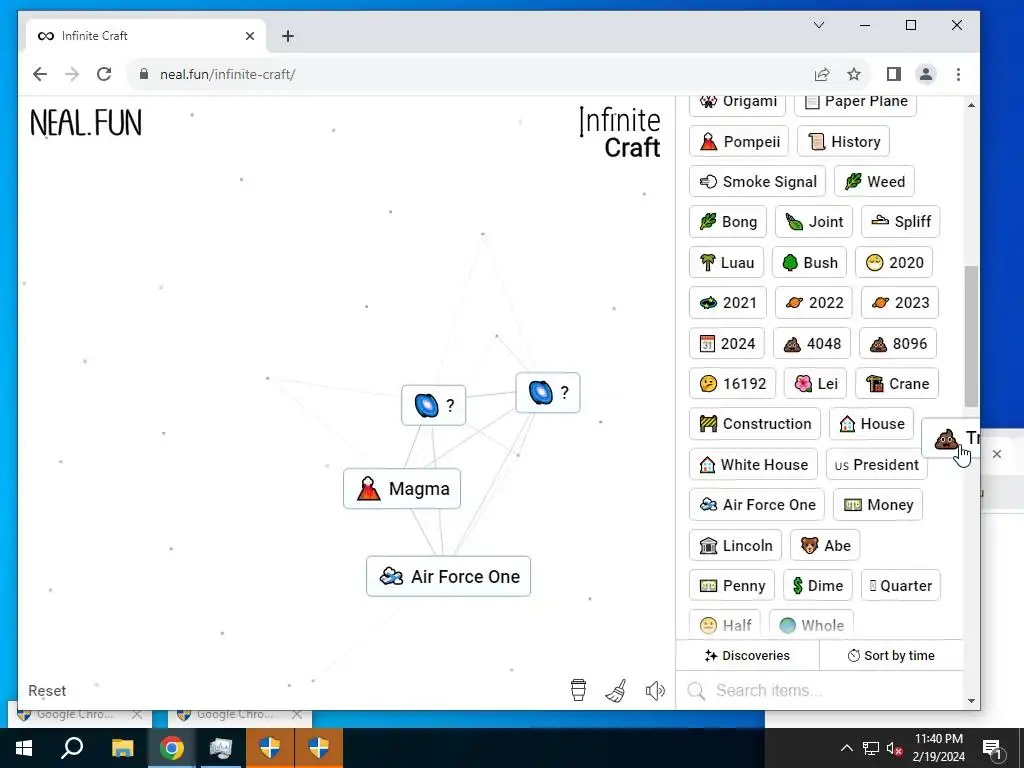Viewport: 1024px width, 768px height.
Task: Open the notification center icon
Action: click(992, 748)
